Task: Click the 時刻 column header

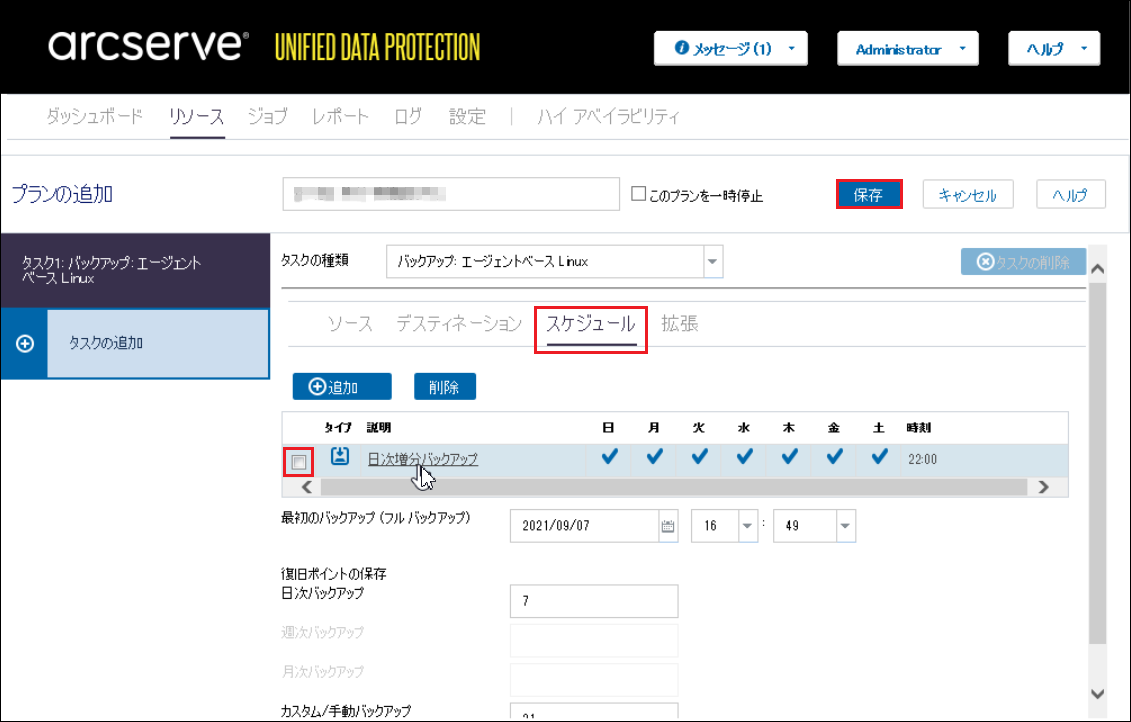Action: (918, 428)
